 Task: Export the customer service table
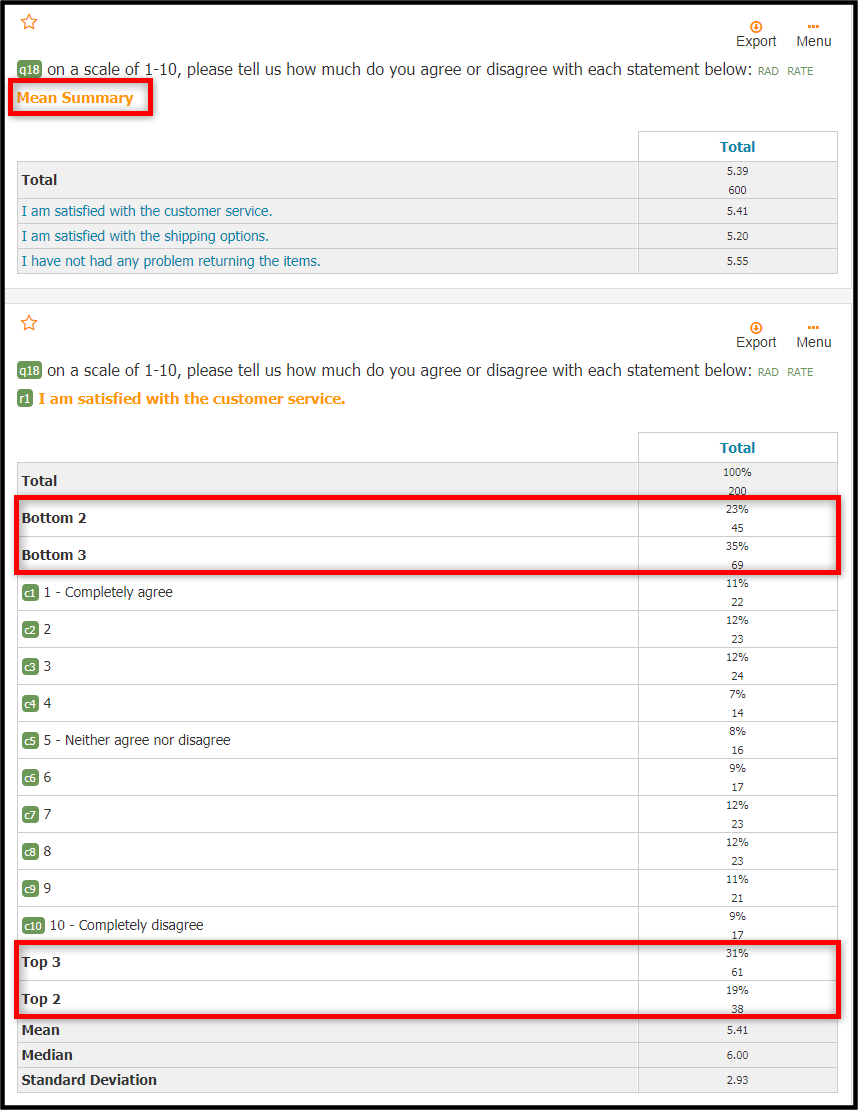click(756, 336)
